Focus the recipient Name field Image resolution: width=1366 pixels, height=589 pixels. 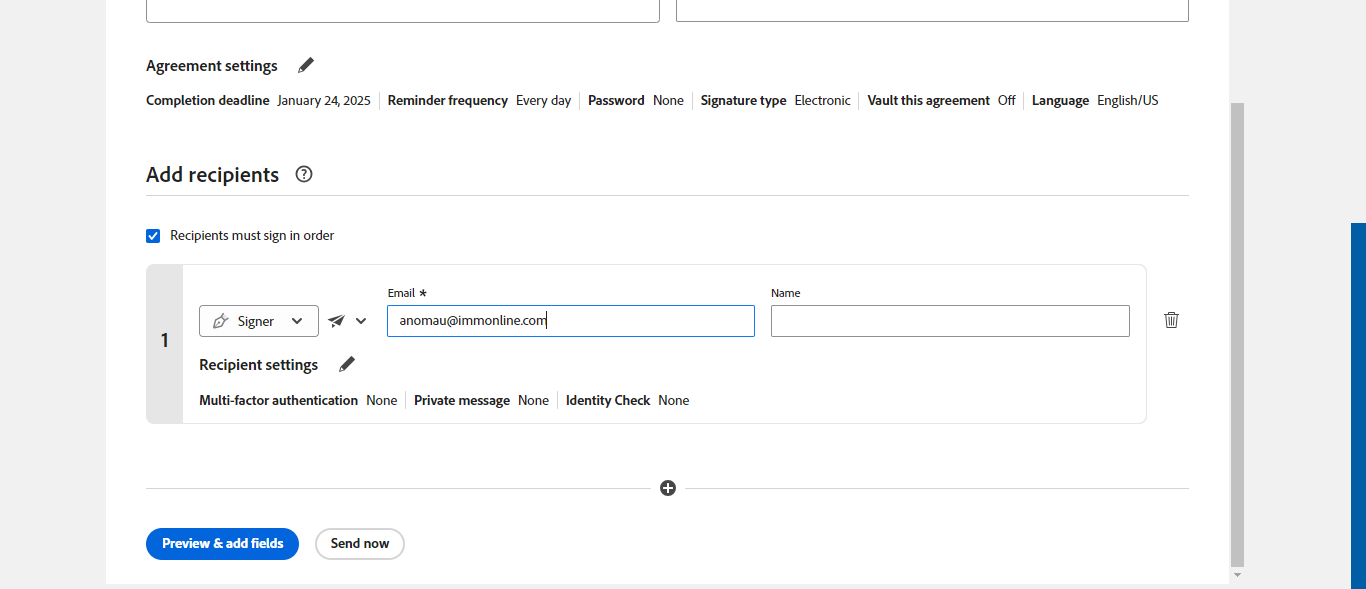click(x=950, y=321)
